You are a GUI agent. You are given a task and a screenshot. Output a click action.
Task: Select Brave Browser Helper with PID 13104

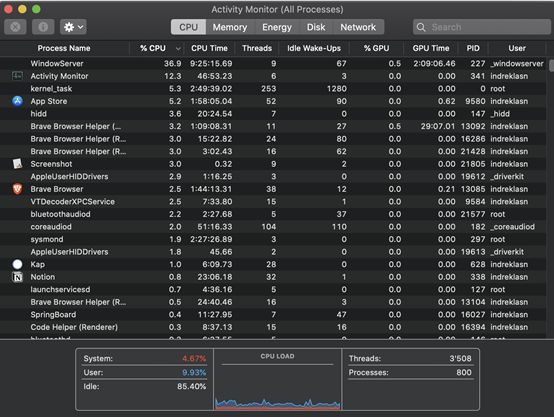pos(273,302)
